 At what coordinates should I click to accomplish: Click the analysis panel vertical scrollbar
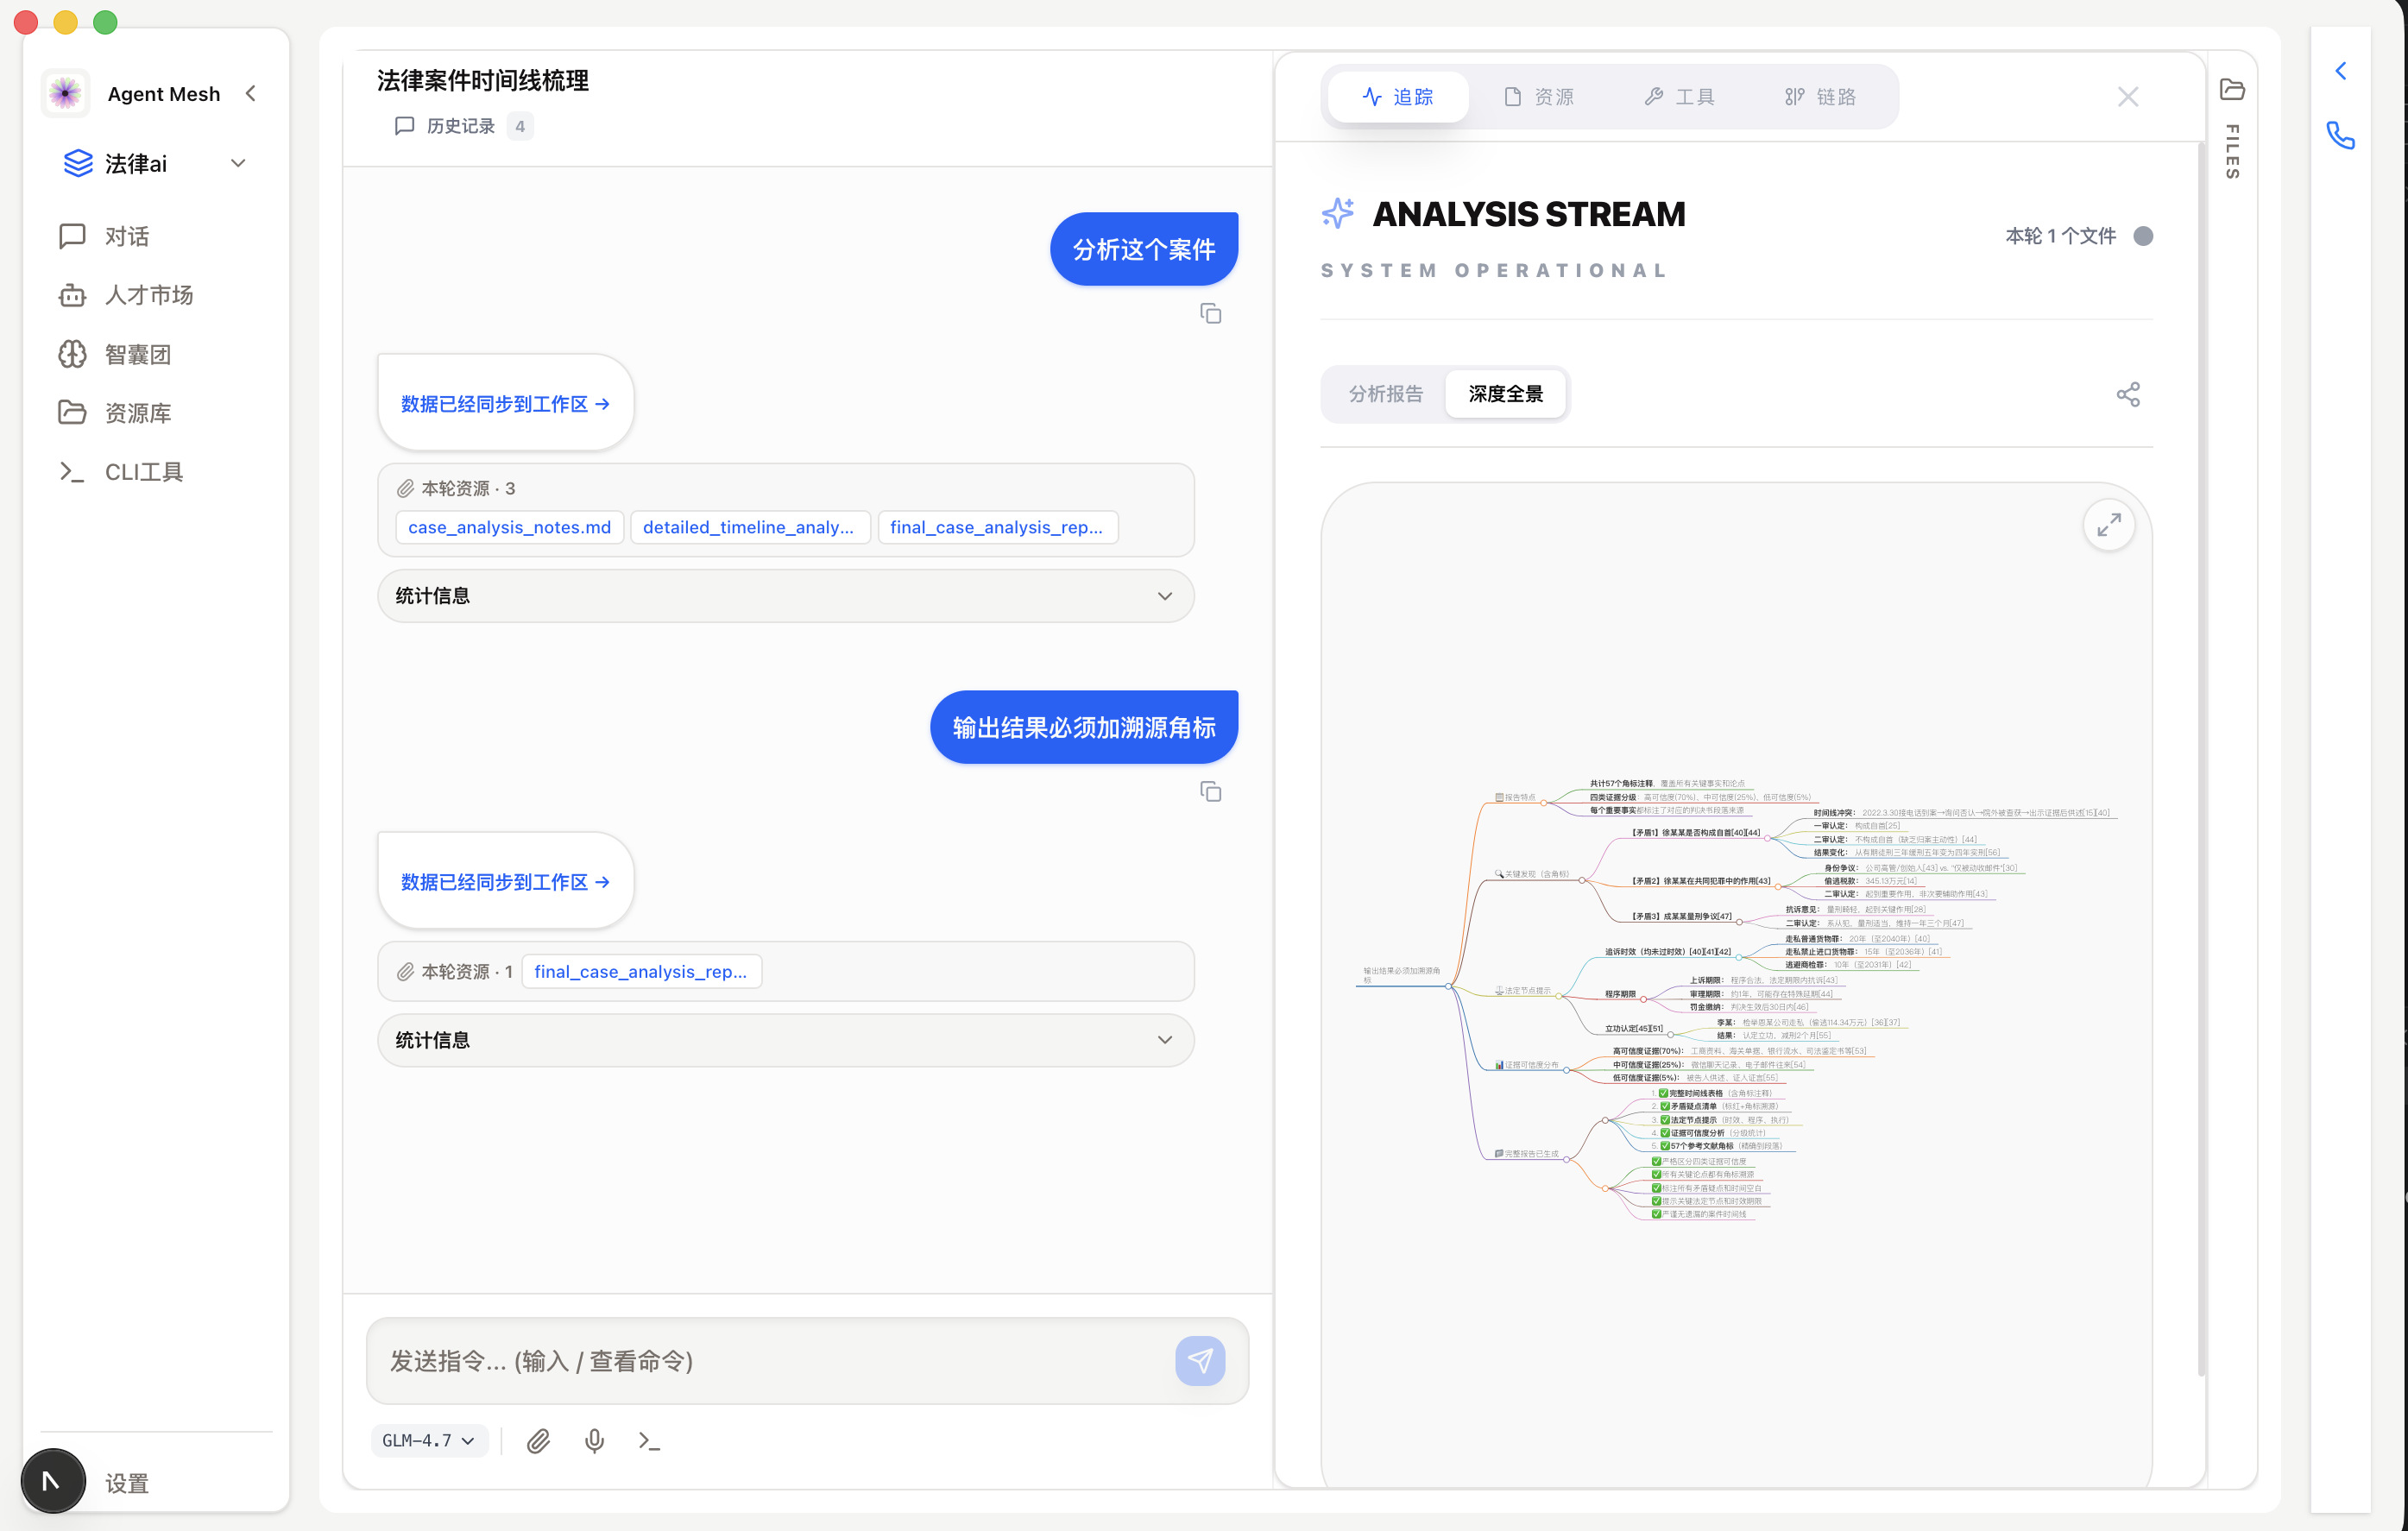click(2202, 760)
